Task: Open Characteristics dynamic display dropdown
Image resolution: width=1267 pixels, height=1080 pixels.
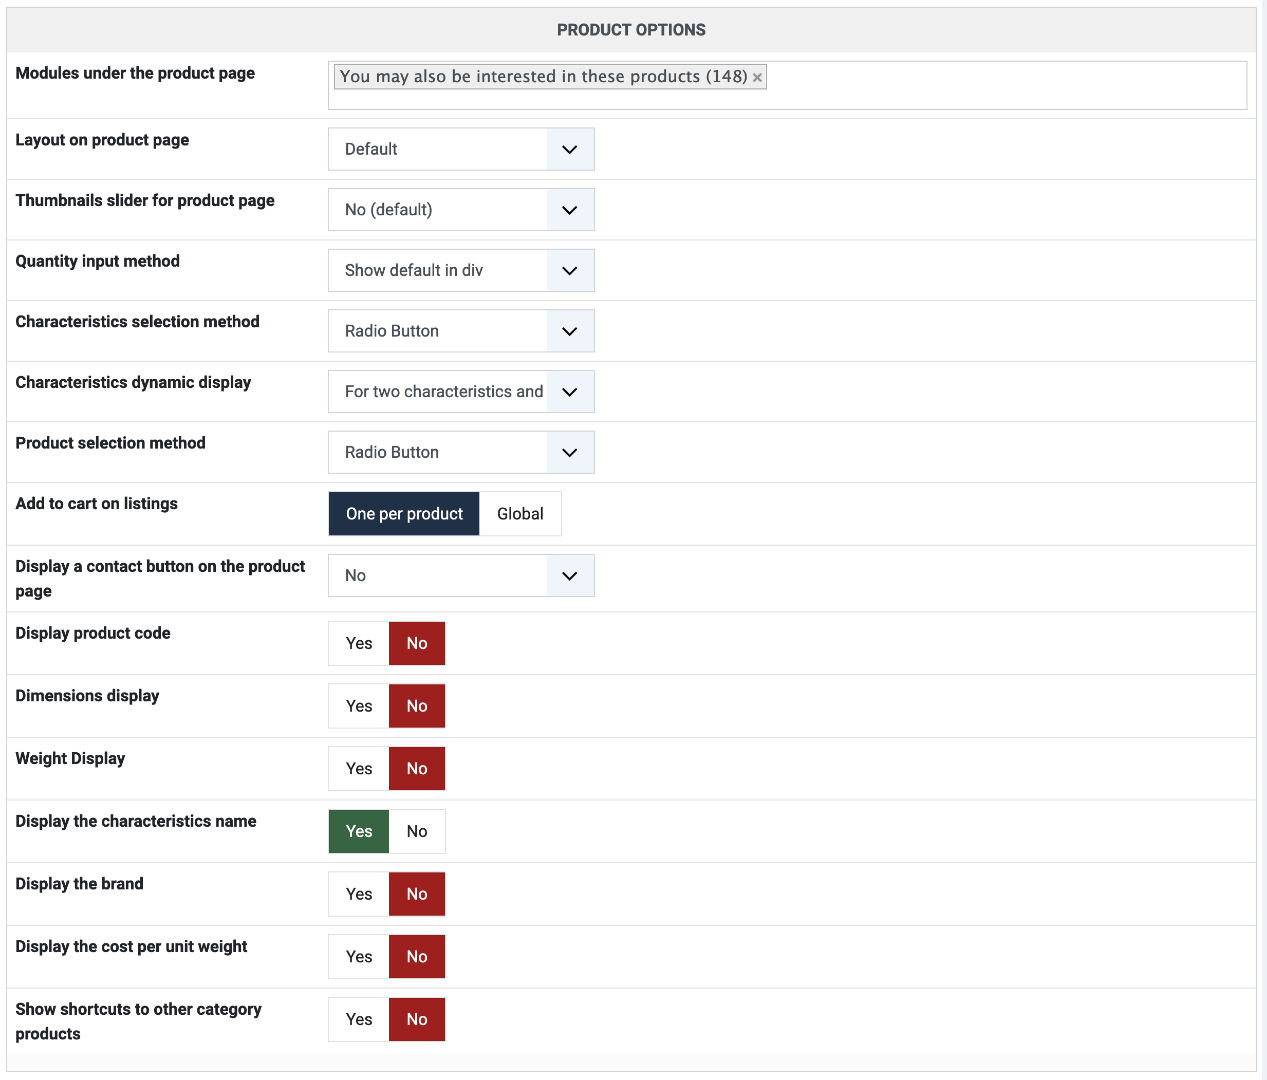Action: (461, 392)
